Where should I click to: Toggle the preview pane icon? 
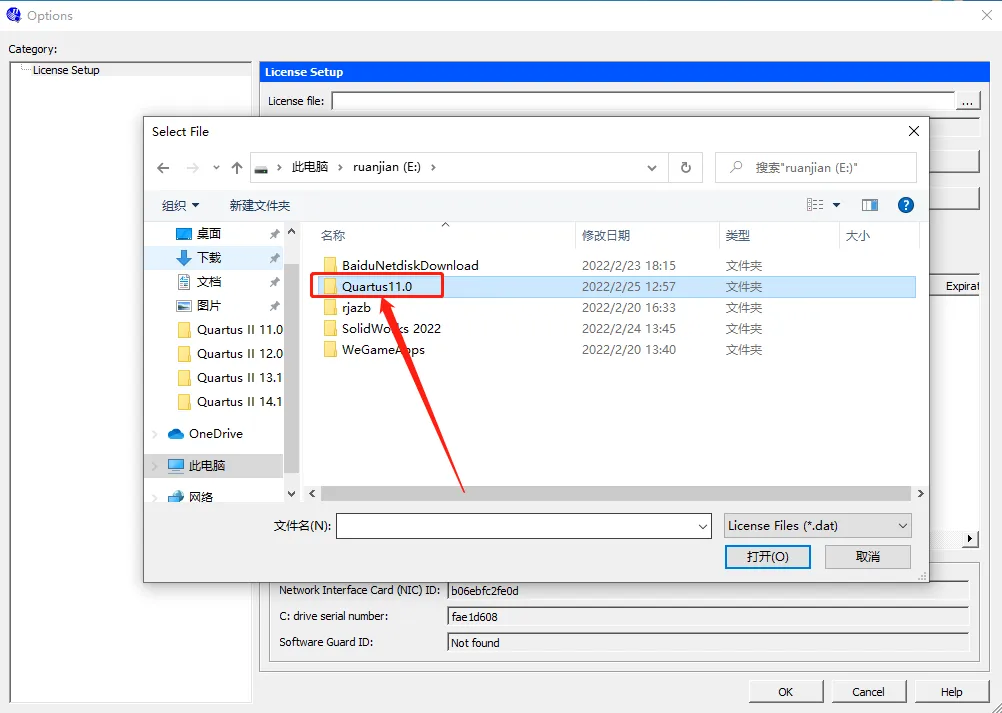pos(870,205)
